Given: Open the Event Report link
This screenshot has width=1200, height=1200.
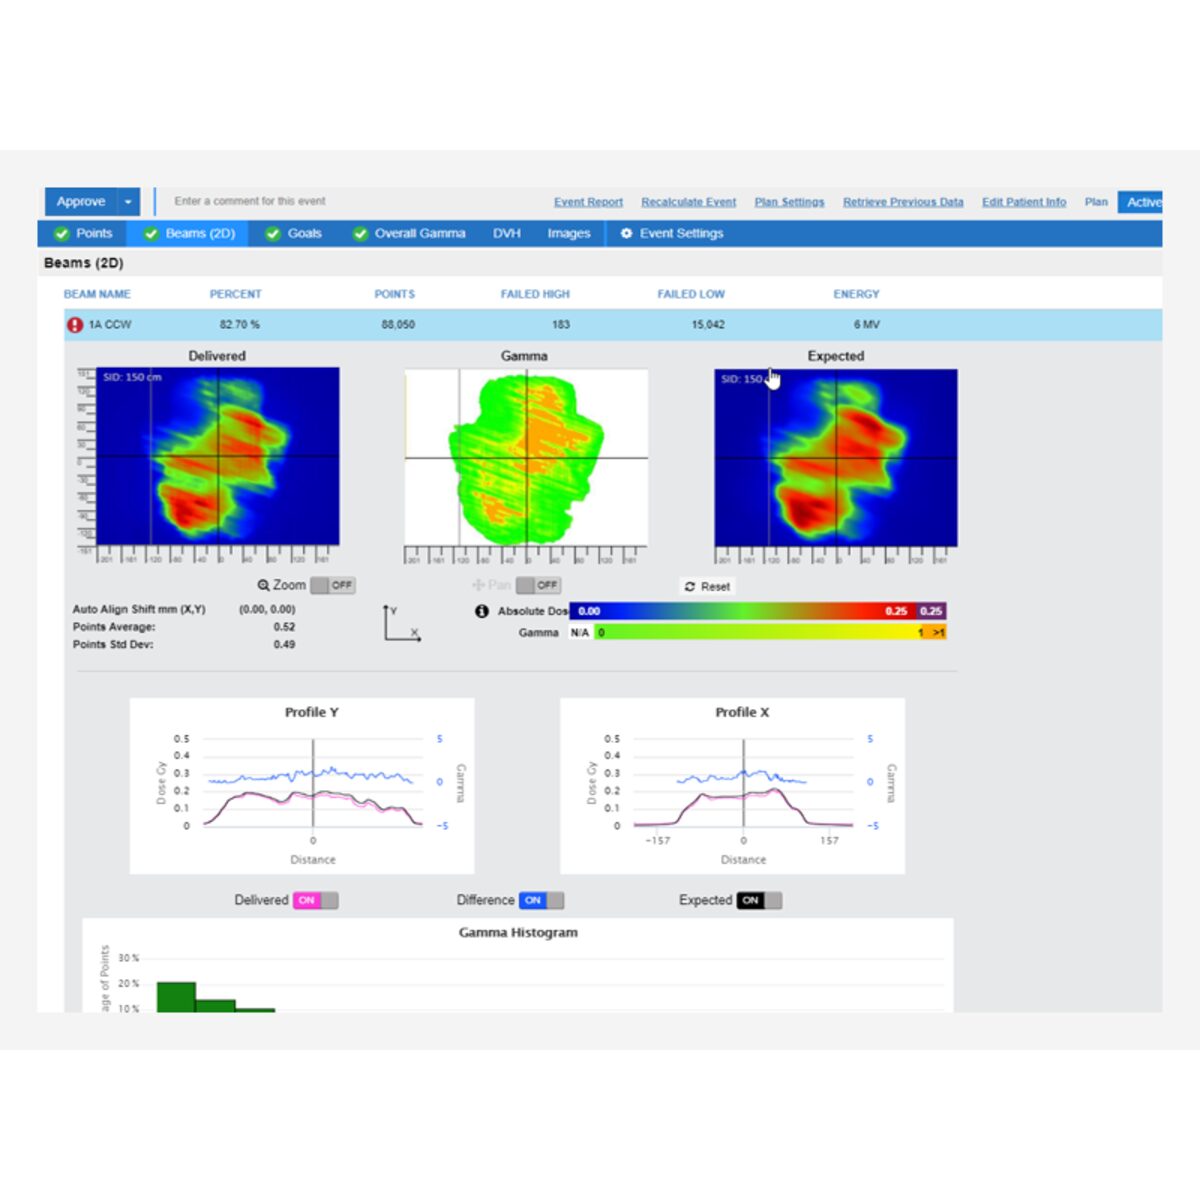Looking at the screenshot, I should pyautogui.click(x=588, y=202).
